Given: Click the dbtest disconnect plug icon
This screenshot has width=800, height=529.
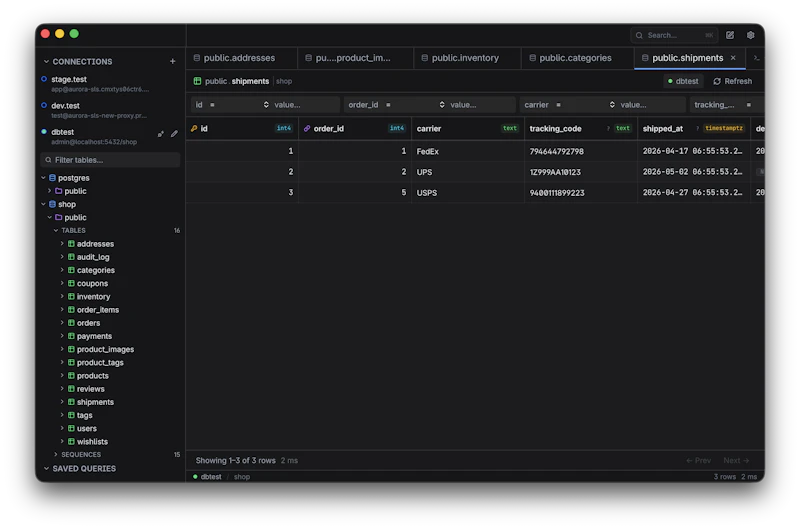Looking at the screenshot, I should pyautogui.click(x=161, y=134).
